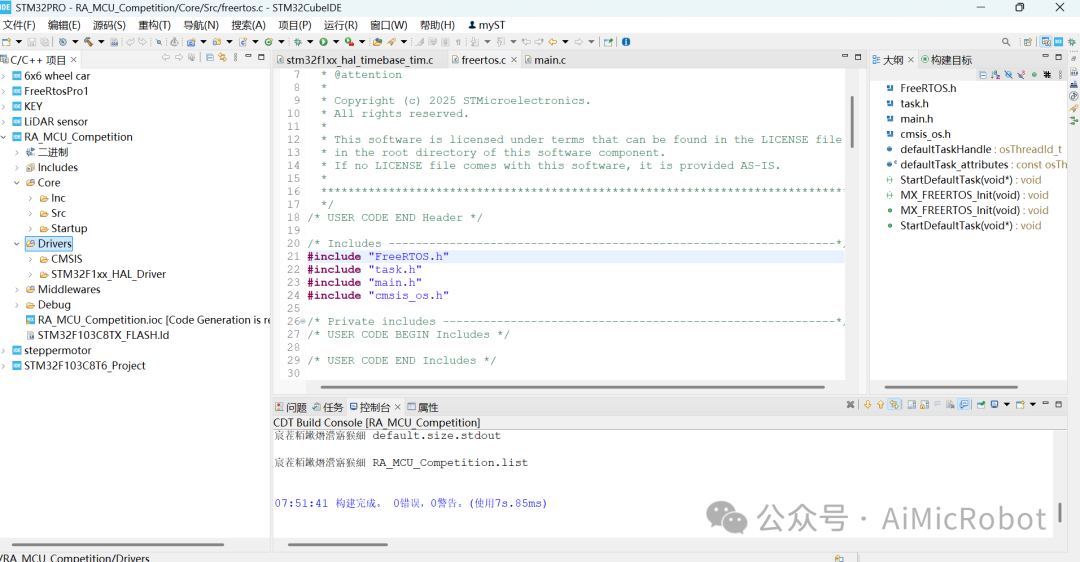Screen dimensions: 1080x562
Task: Click the Search magnifier icon at top right
Action: 1006,42
